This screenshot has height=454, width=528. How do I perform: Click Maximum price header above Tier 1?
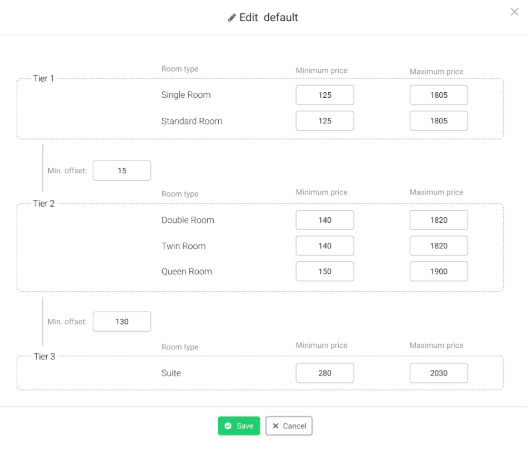pyautogui.click(x=436, y=71)
